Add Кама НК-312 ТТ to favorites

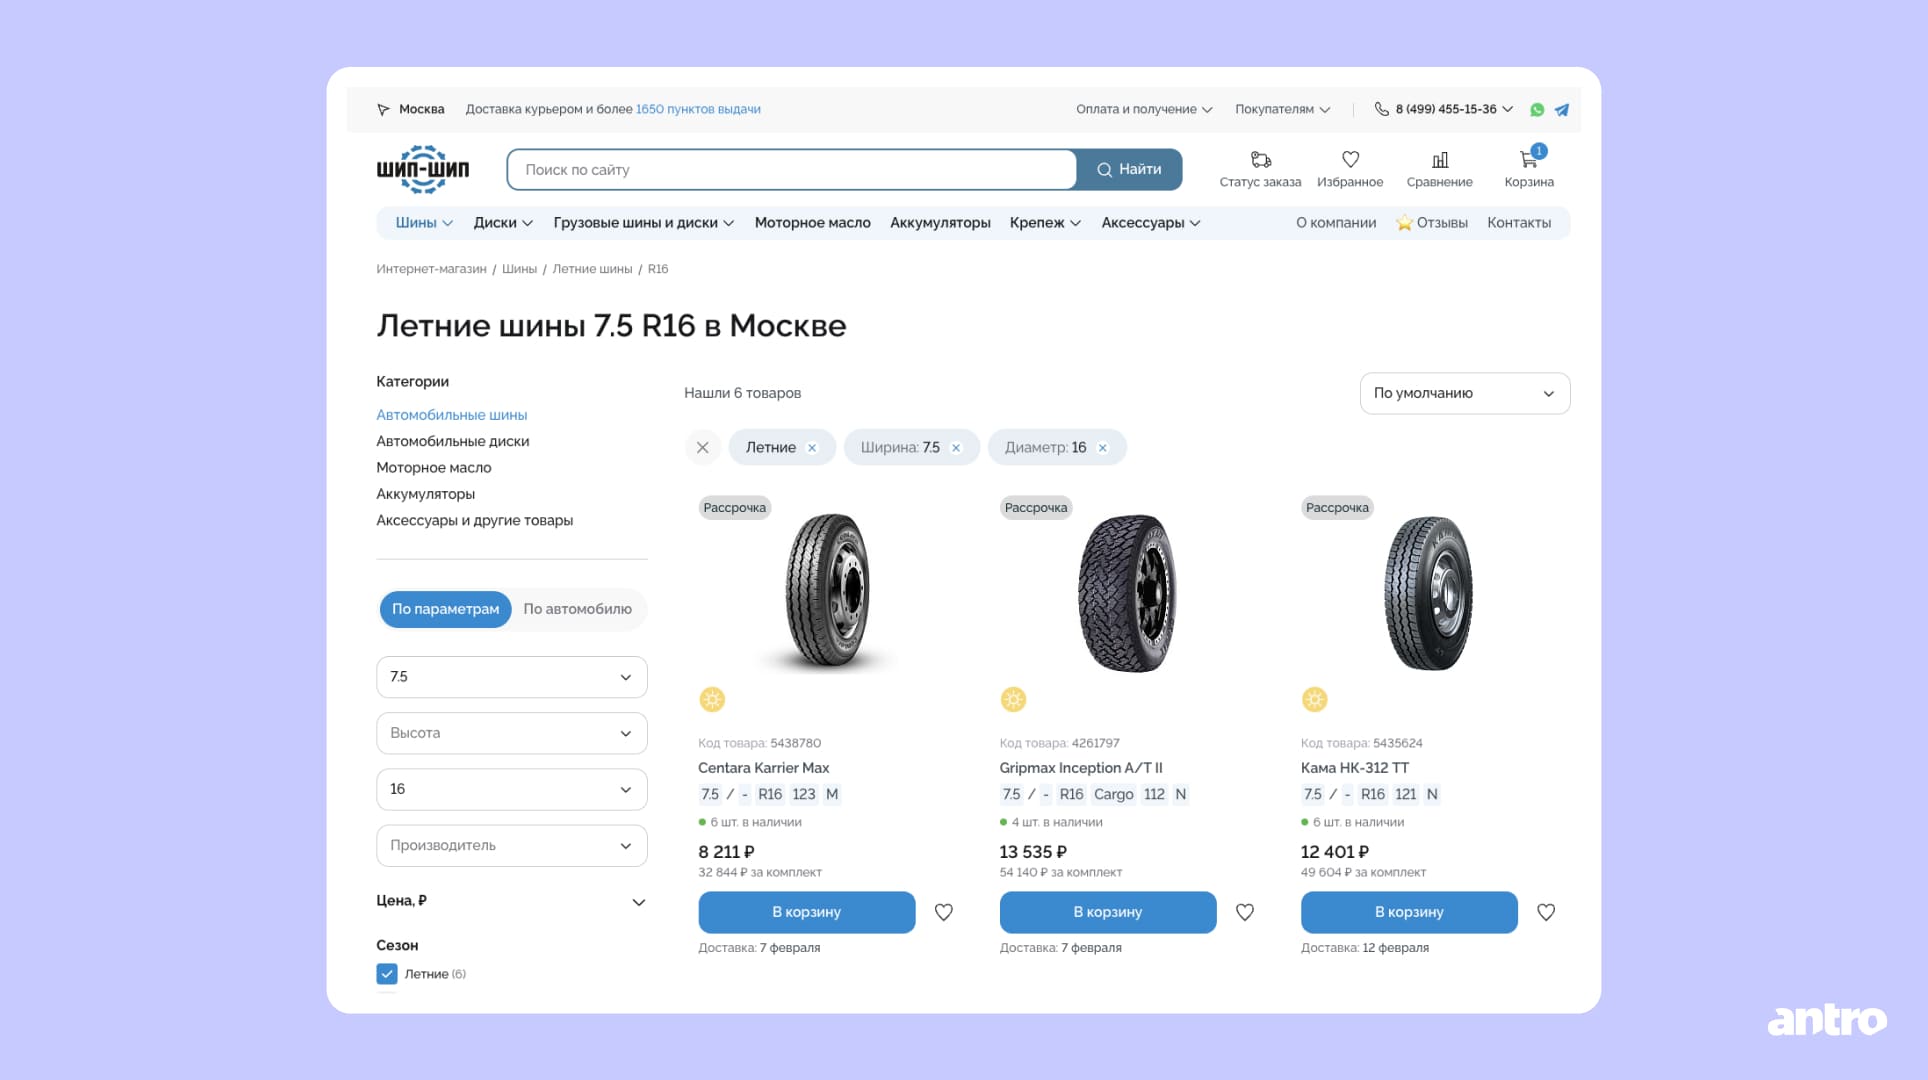click(1546, 912)
